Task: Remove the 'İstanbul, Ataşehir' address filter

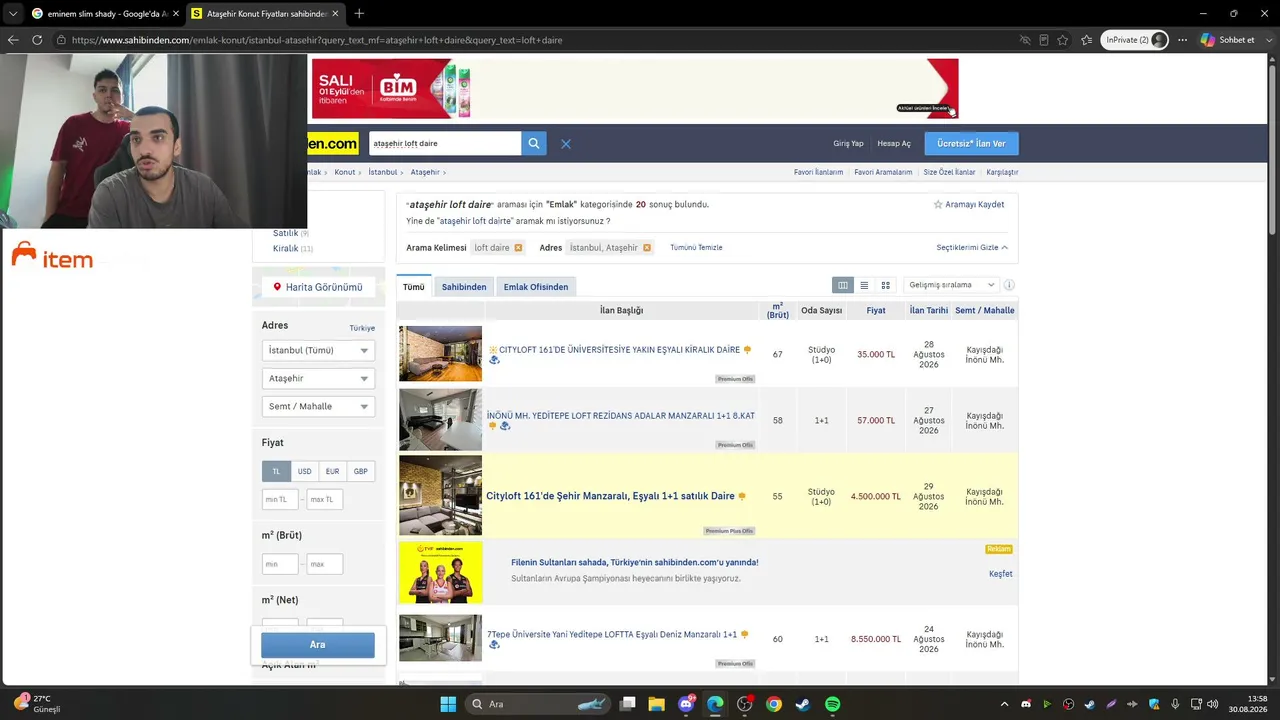Action: click(x=647, y=247)
